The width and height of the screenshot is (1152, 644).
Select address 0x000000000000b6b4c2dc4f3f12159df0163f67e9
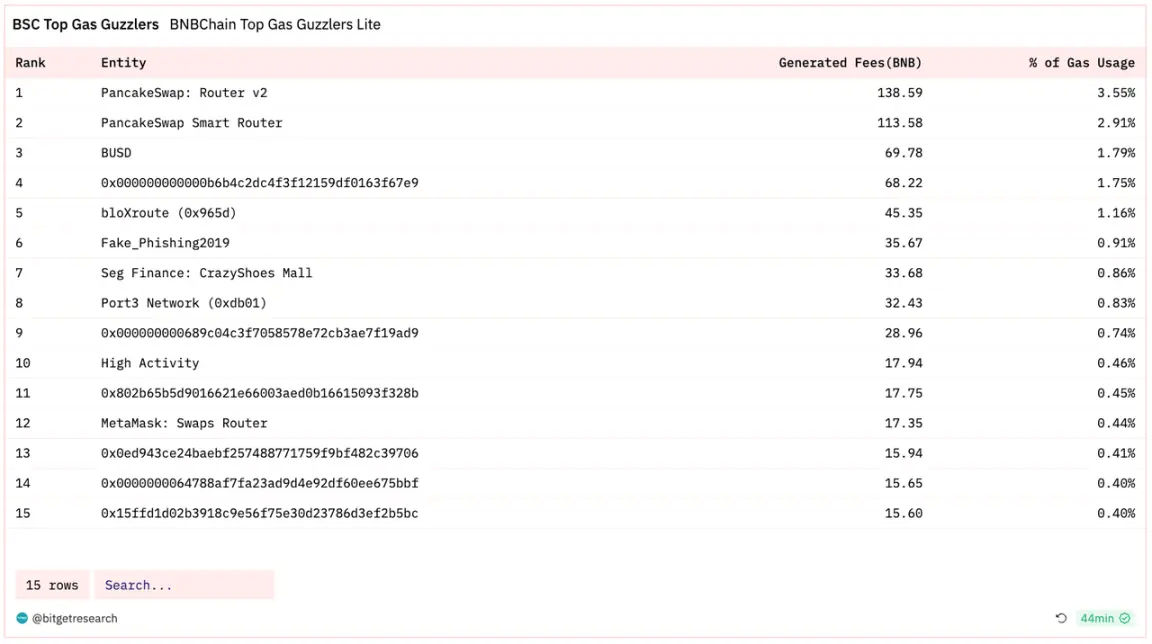(259, 183)
